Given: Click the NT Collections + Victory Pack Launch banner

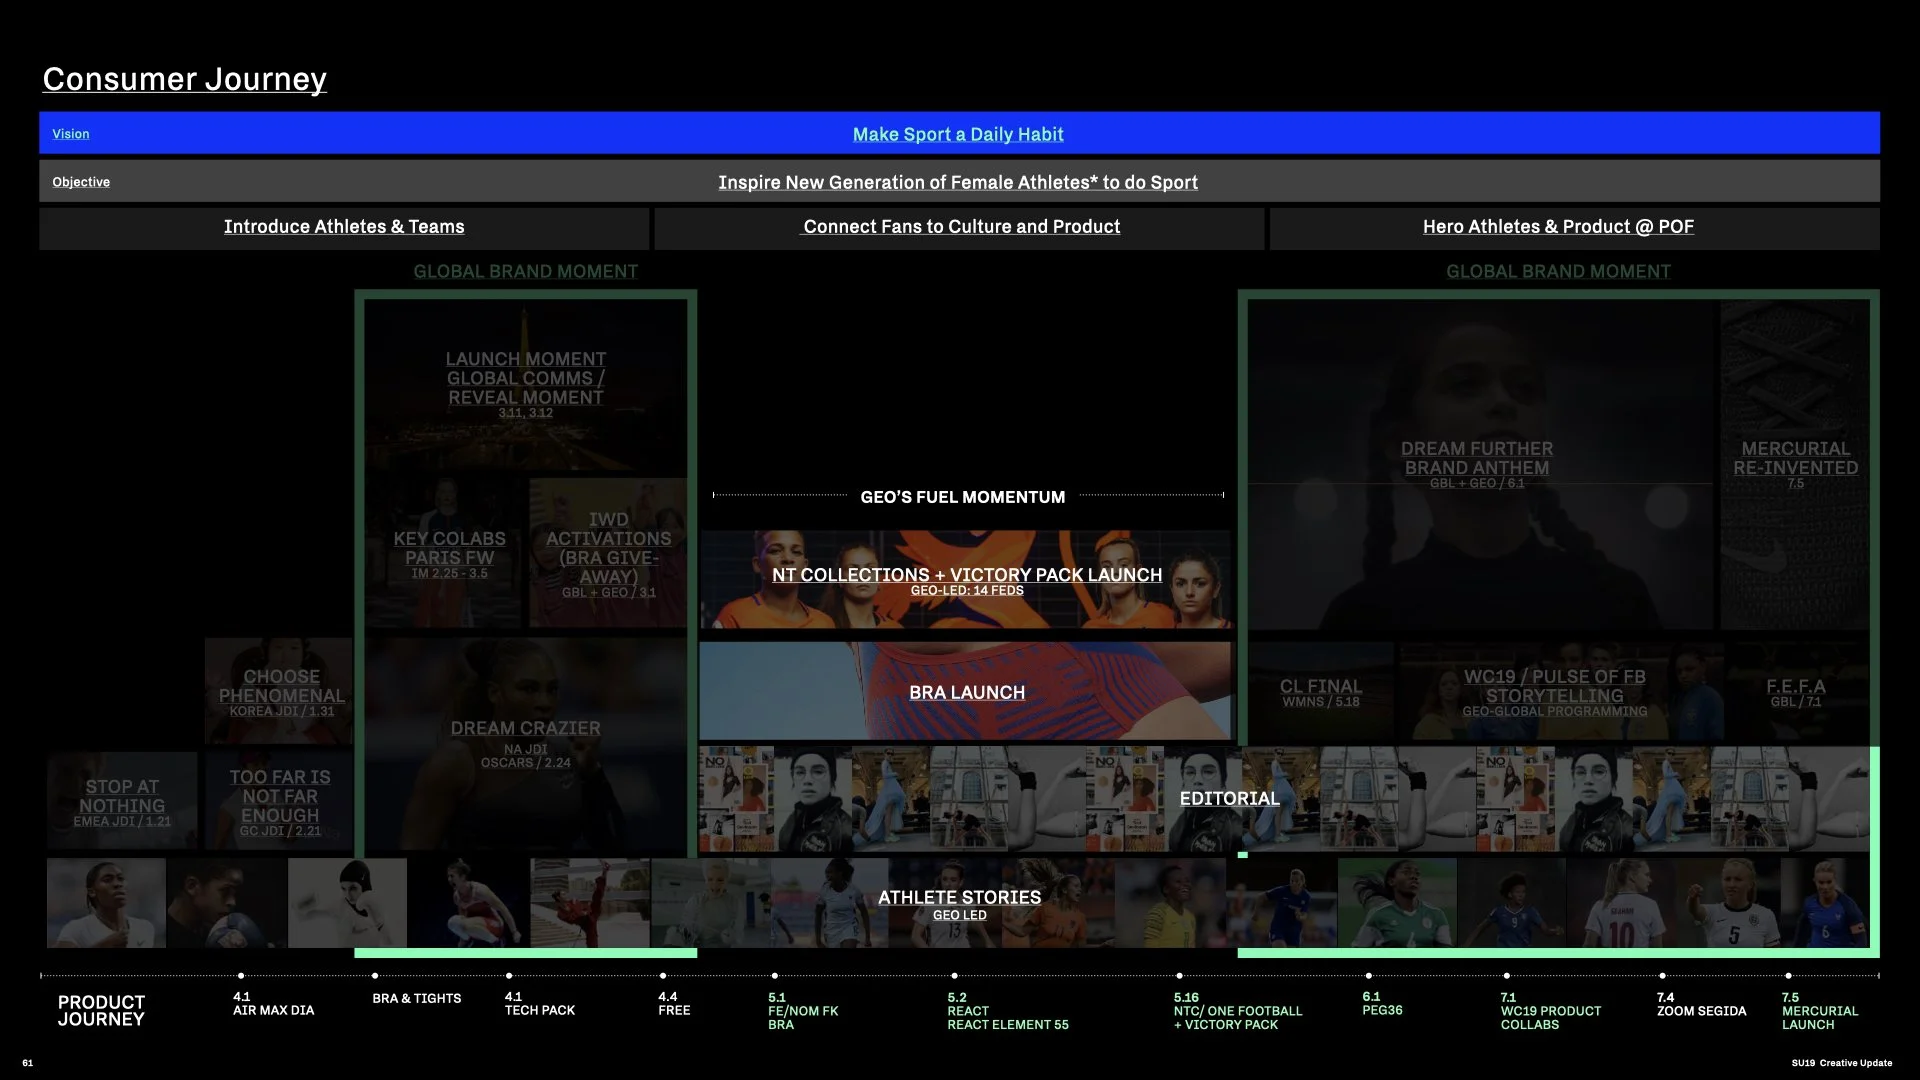Looking at the screenshot, I should pos(966,577).
